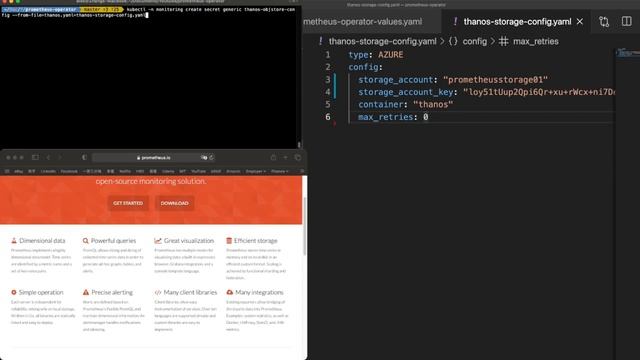Click thanos-storage-config.yaml breadcrumb item
This screenshot has width=640, height=360.
382,41
